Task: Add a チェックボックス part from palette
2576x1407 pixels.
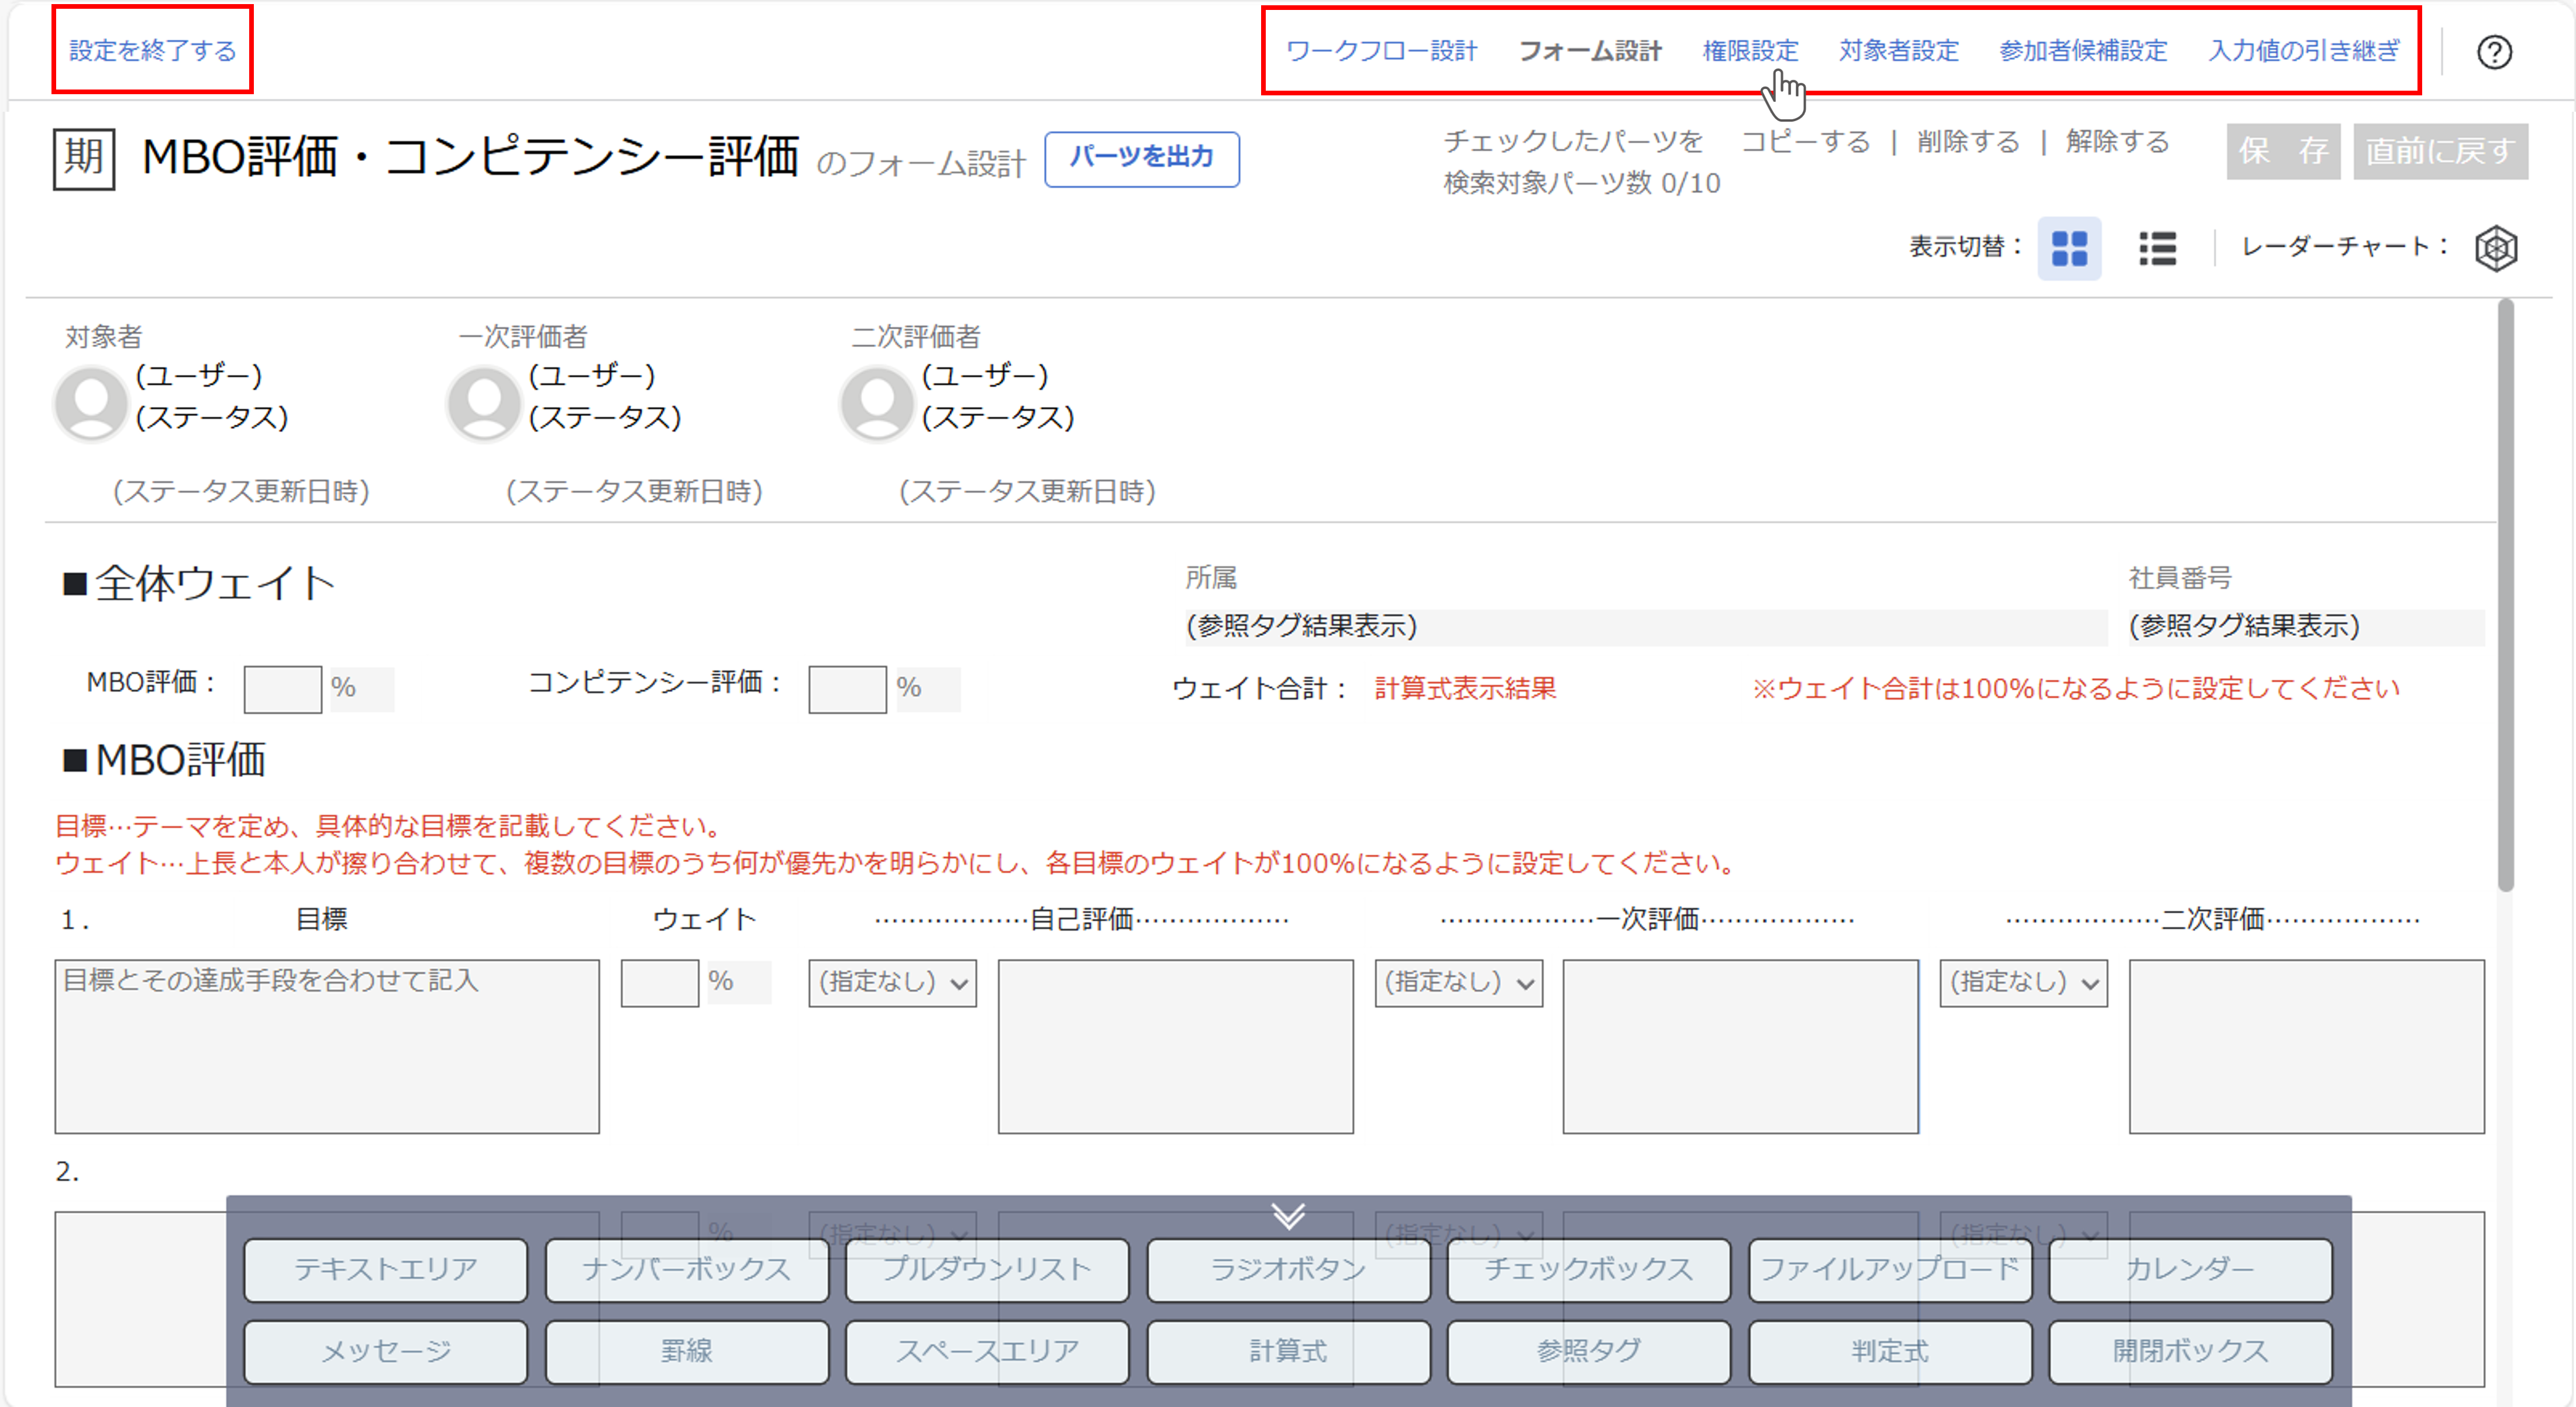Action: tap(1588, 1269)
